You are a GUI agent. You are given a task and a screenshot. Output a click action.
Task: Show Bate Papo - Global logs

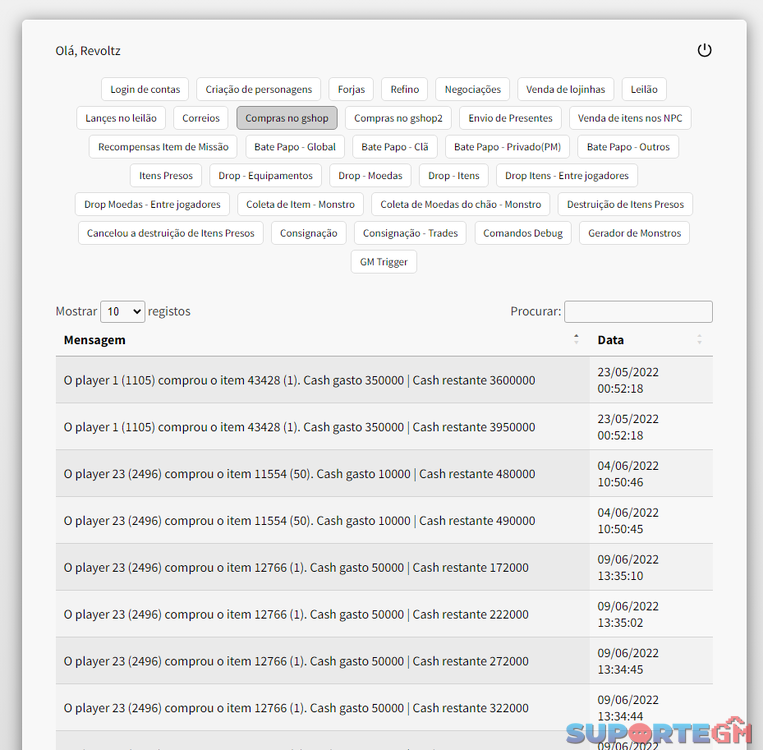click(x=295, y=147)
